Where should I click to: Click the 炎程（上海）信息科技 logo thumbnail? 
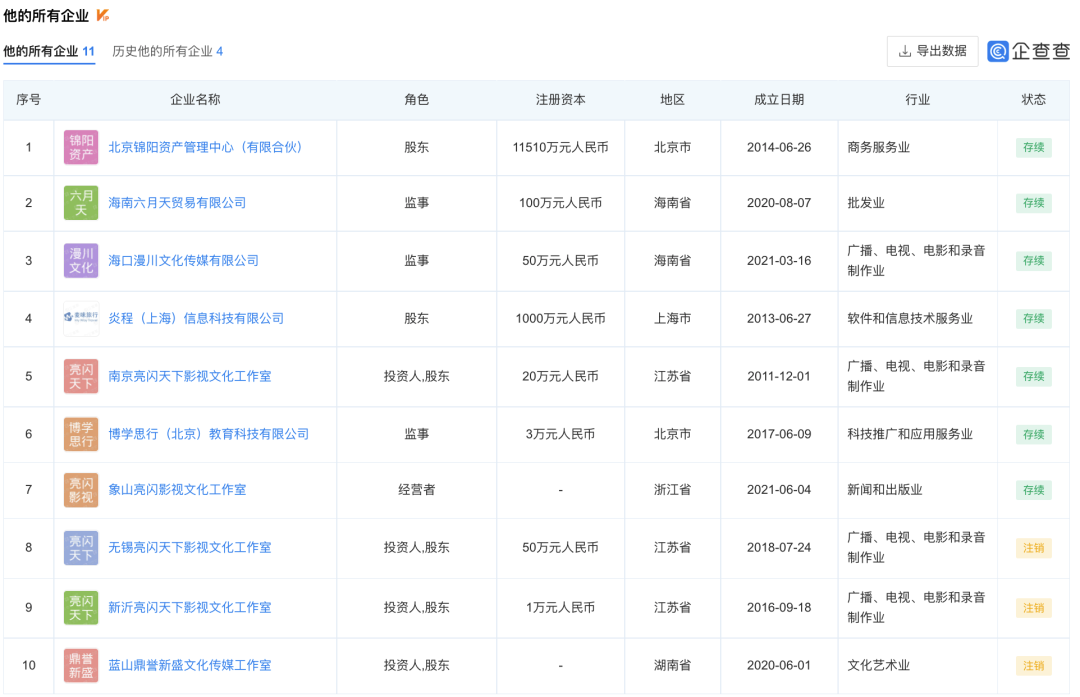point(81,318)
